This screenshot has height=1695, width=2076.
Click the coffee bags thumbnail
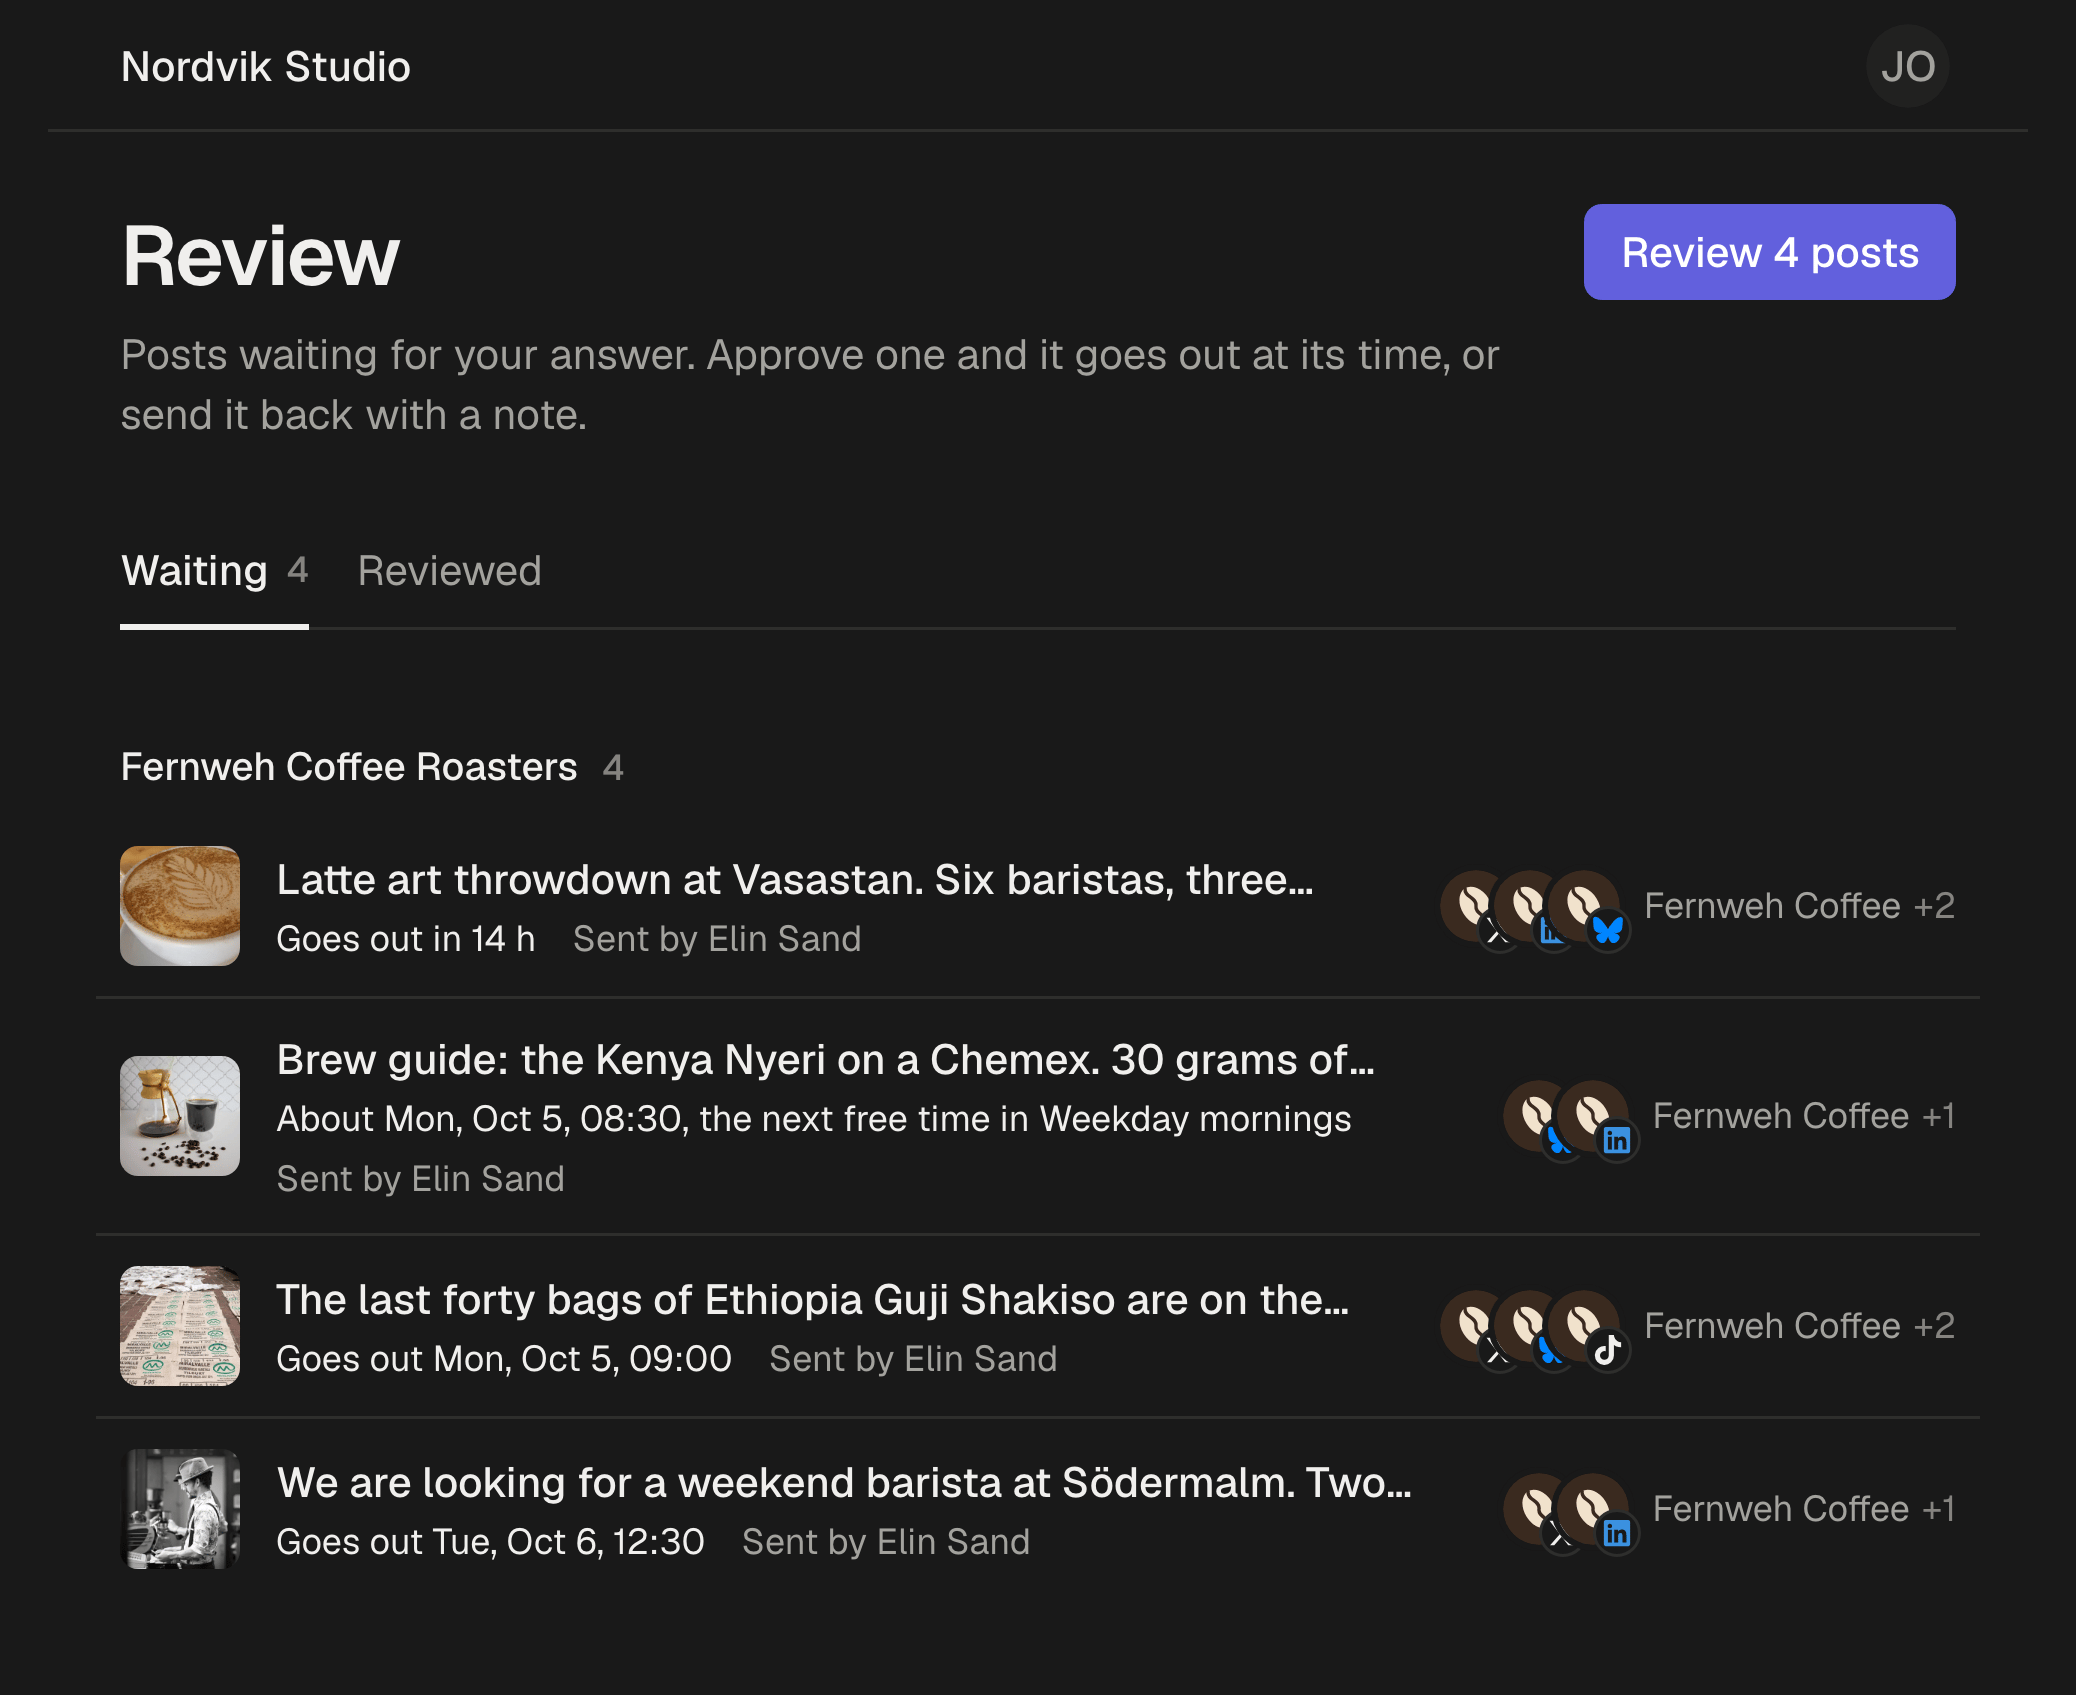click(180, 1326)
